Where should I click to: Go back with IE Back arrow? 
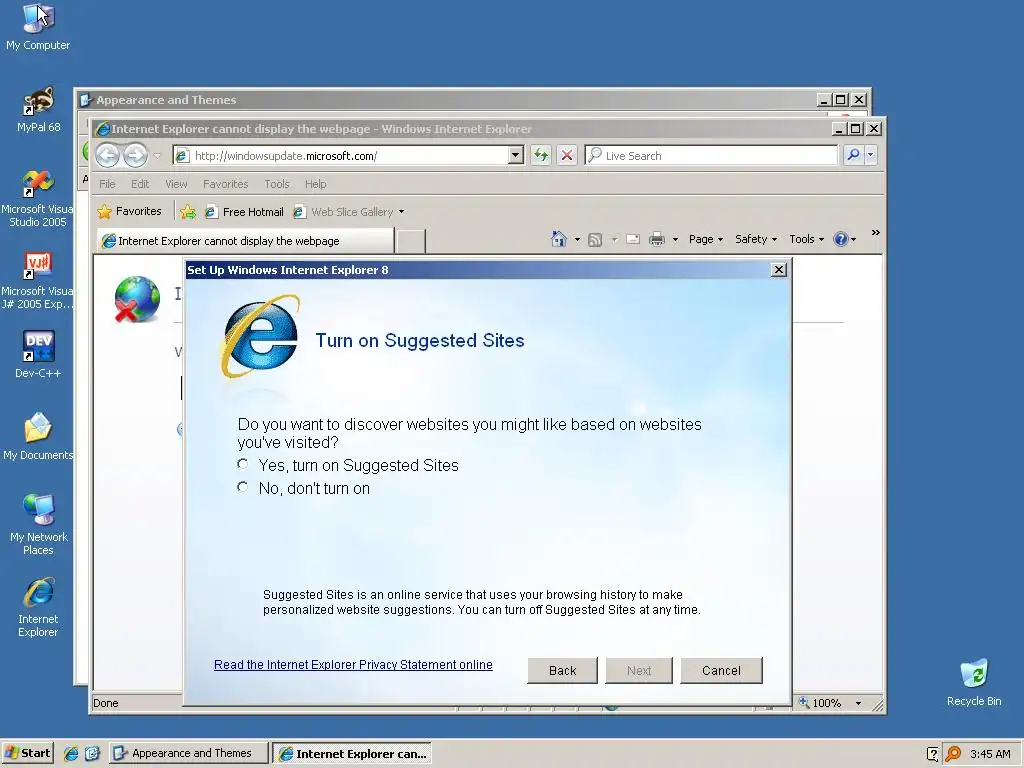[x=108, y=155]
